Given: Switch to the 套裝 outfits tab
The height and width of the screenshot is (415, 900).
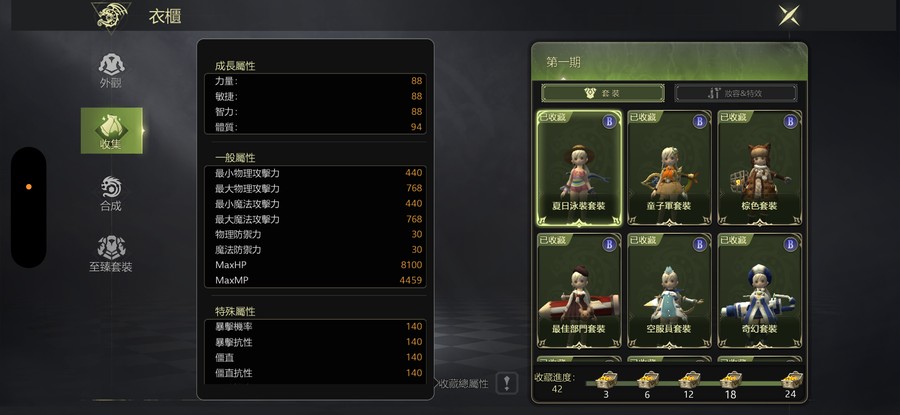Looking at the screenshot, I should pyautogui.click(x=603, y=93).
